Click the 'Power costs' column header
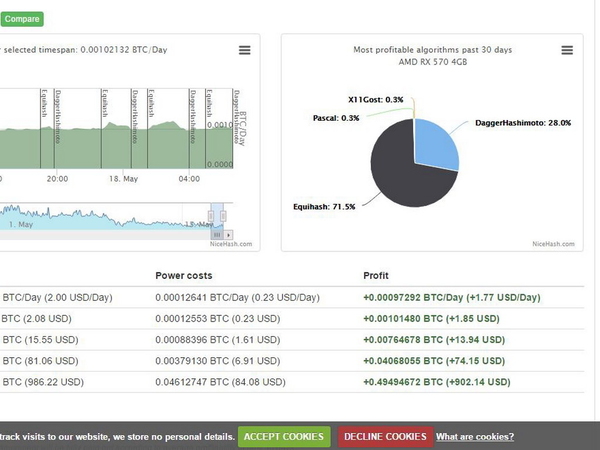Image resolution: width=600 pixels, height=450 pixels. (x=183, y=275)
